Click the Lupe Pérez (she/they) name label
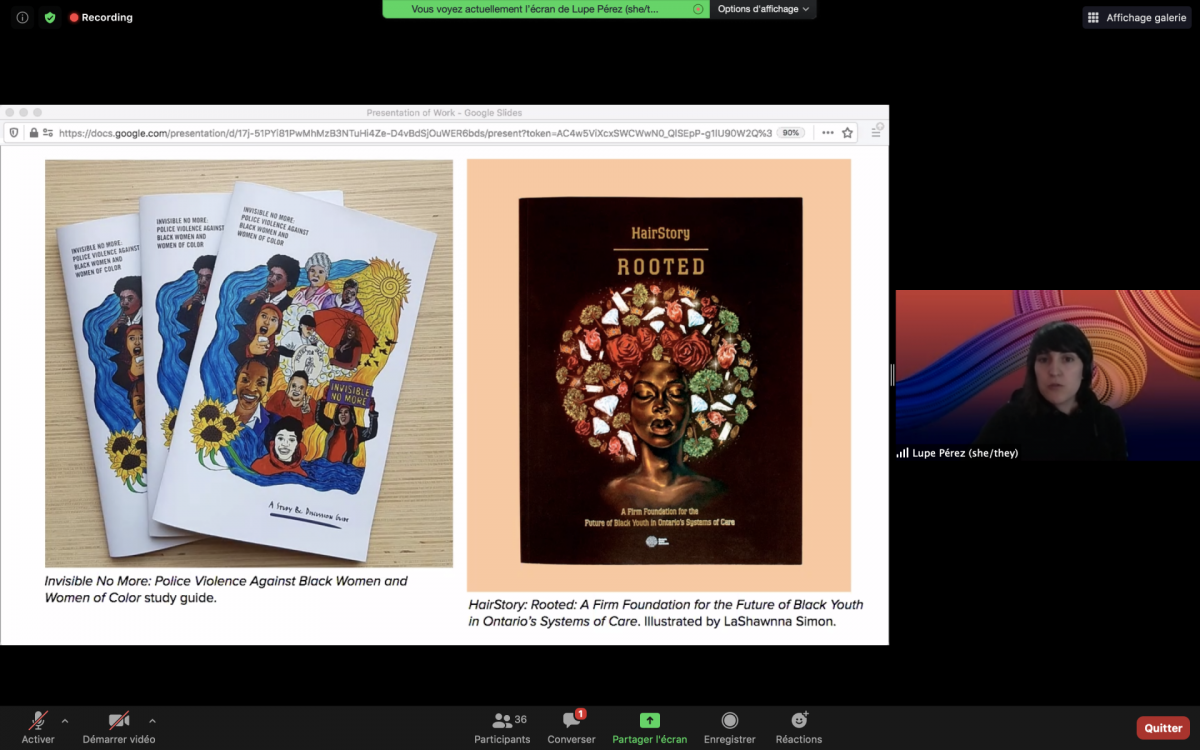This screenshot has height=750, width=1200. click(965, 453)
